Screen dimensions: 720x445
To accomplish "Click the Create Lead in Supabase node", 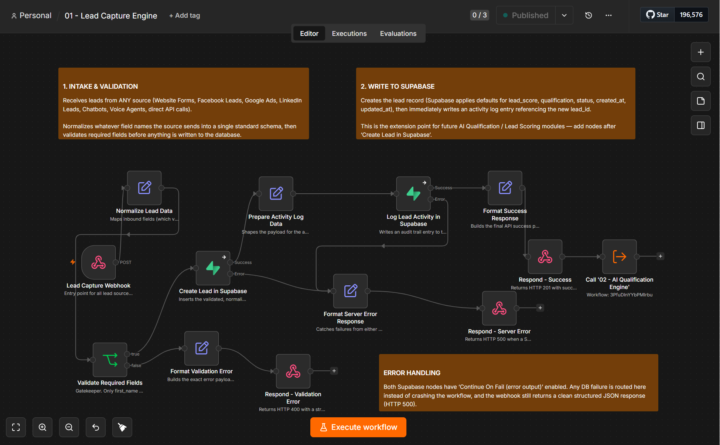I will [x=213, y=268].
